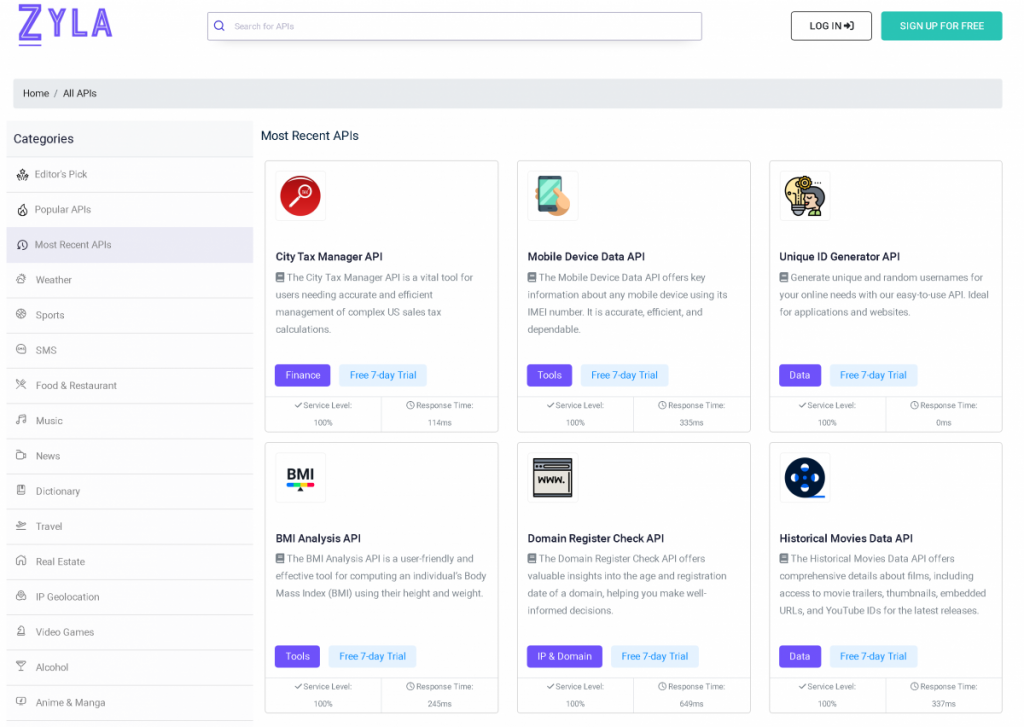Click the Weather category icon

pos(22,280)
